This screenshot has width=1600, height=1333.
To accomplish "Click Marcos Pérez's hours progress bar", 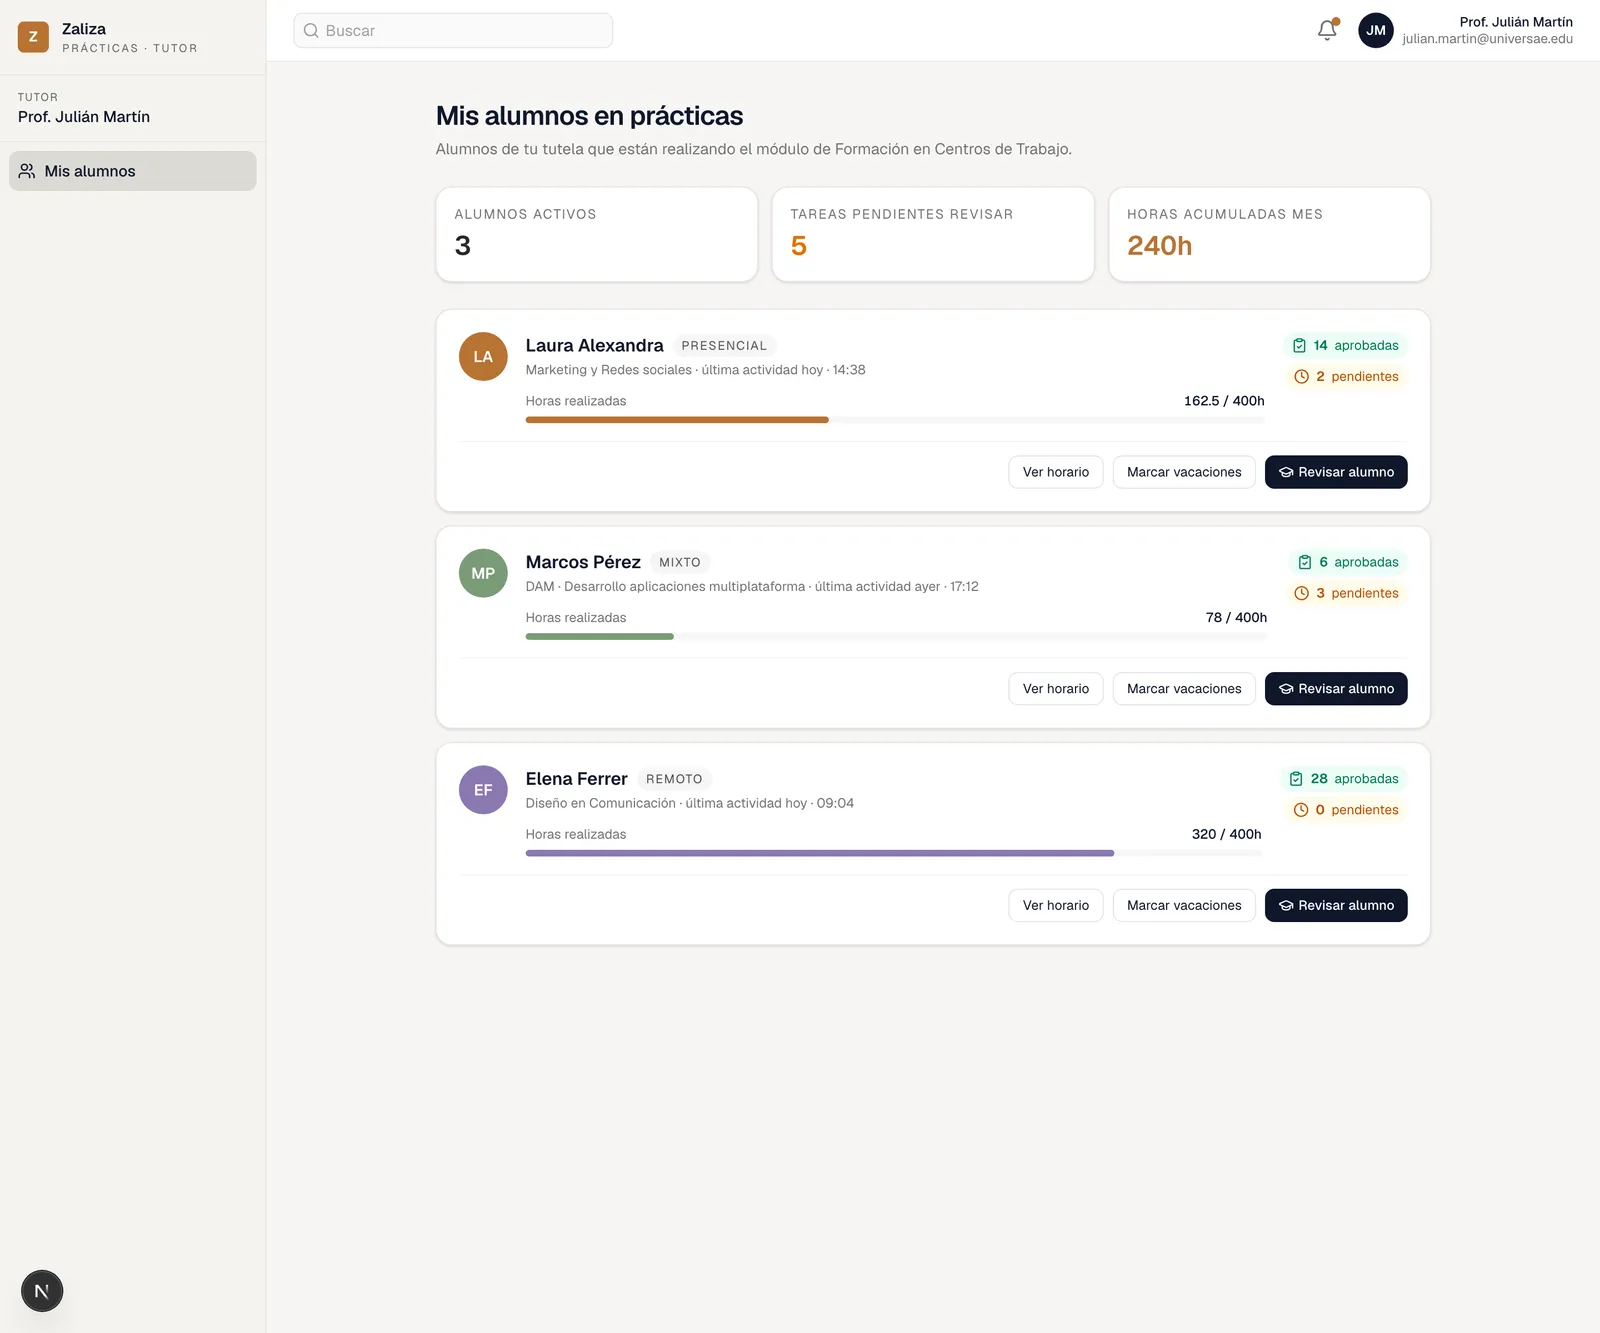I will [x=896, y=636].
